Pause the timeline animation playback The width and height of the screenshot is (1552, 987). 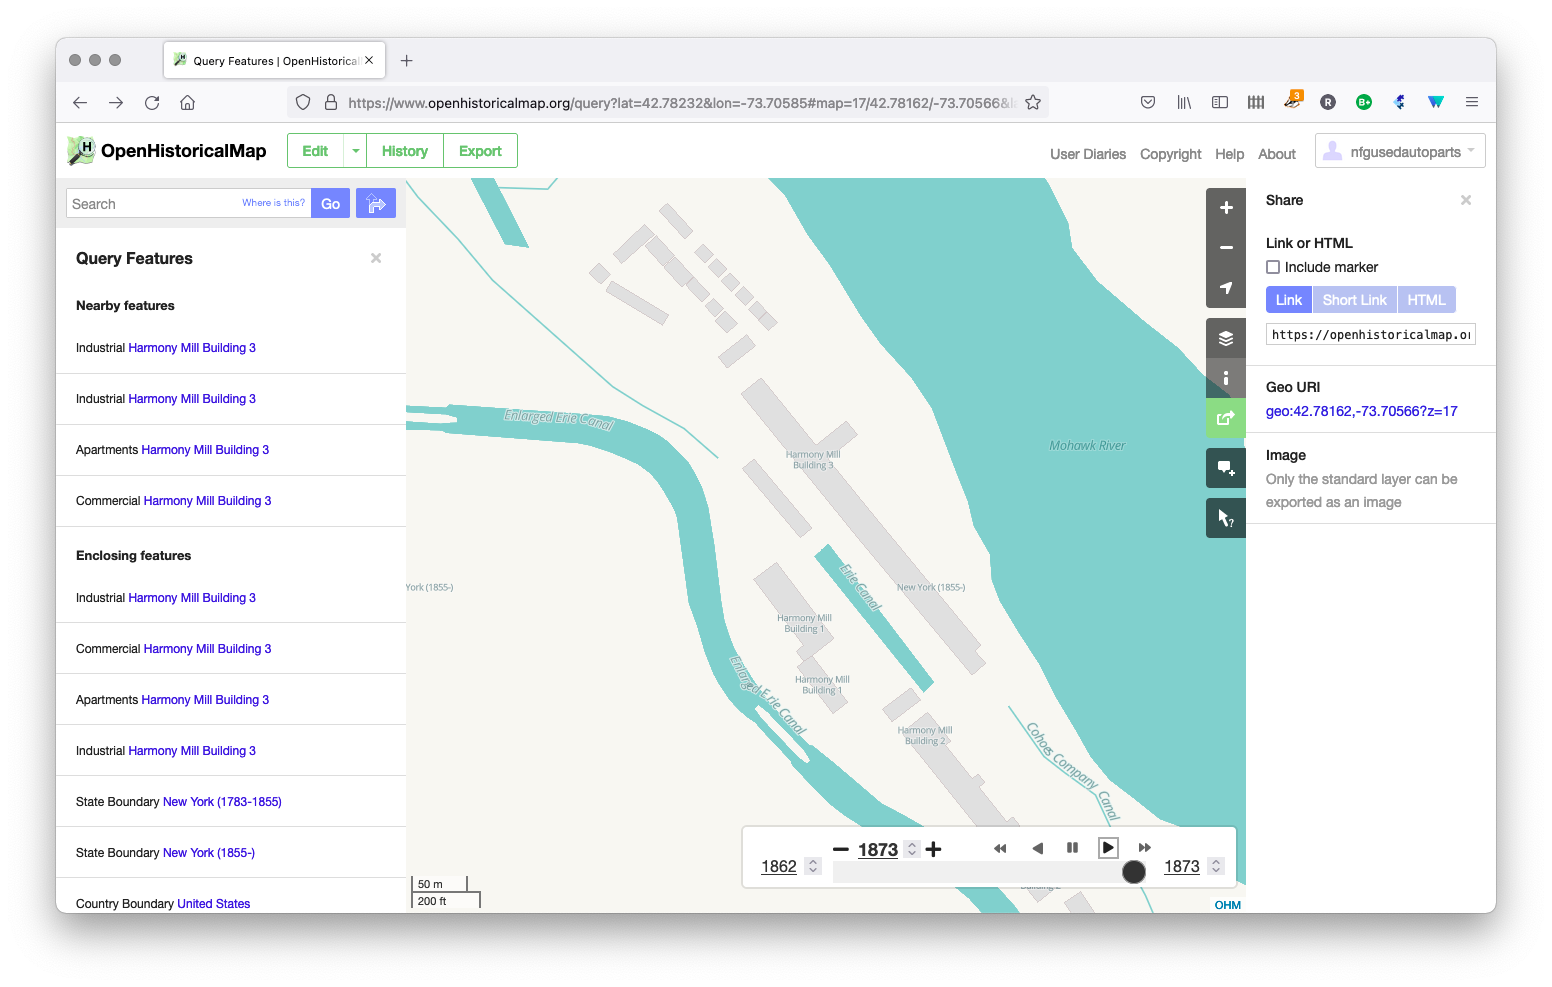click(x=1072, y=847)
